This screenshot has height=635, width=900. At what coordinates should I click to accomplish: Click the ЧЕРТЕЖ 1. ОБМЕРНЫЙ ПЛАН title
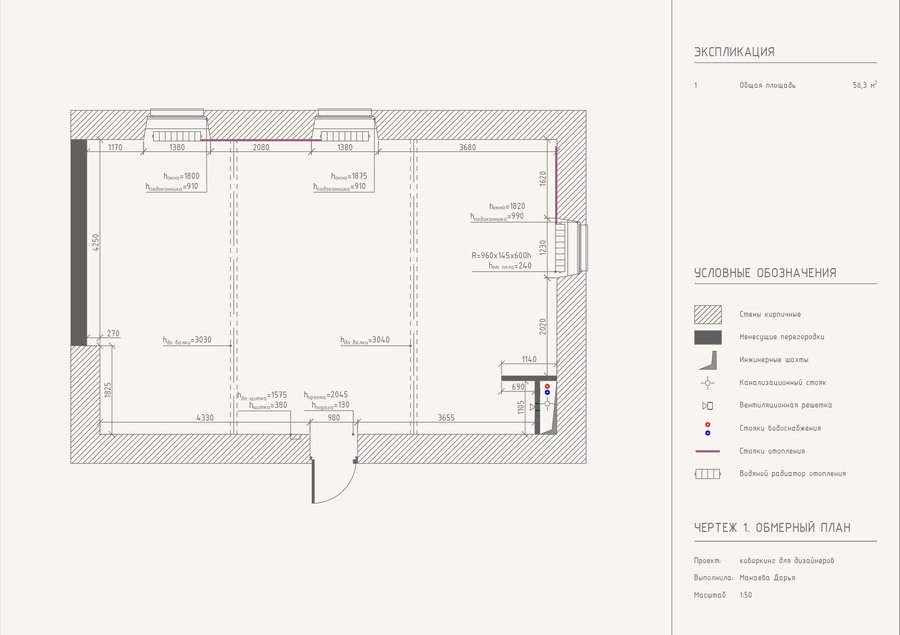tap(772, 528)
